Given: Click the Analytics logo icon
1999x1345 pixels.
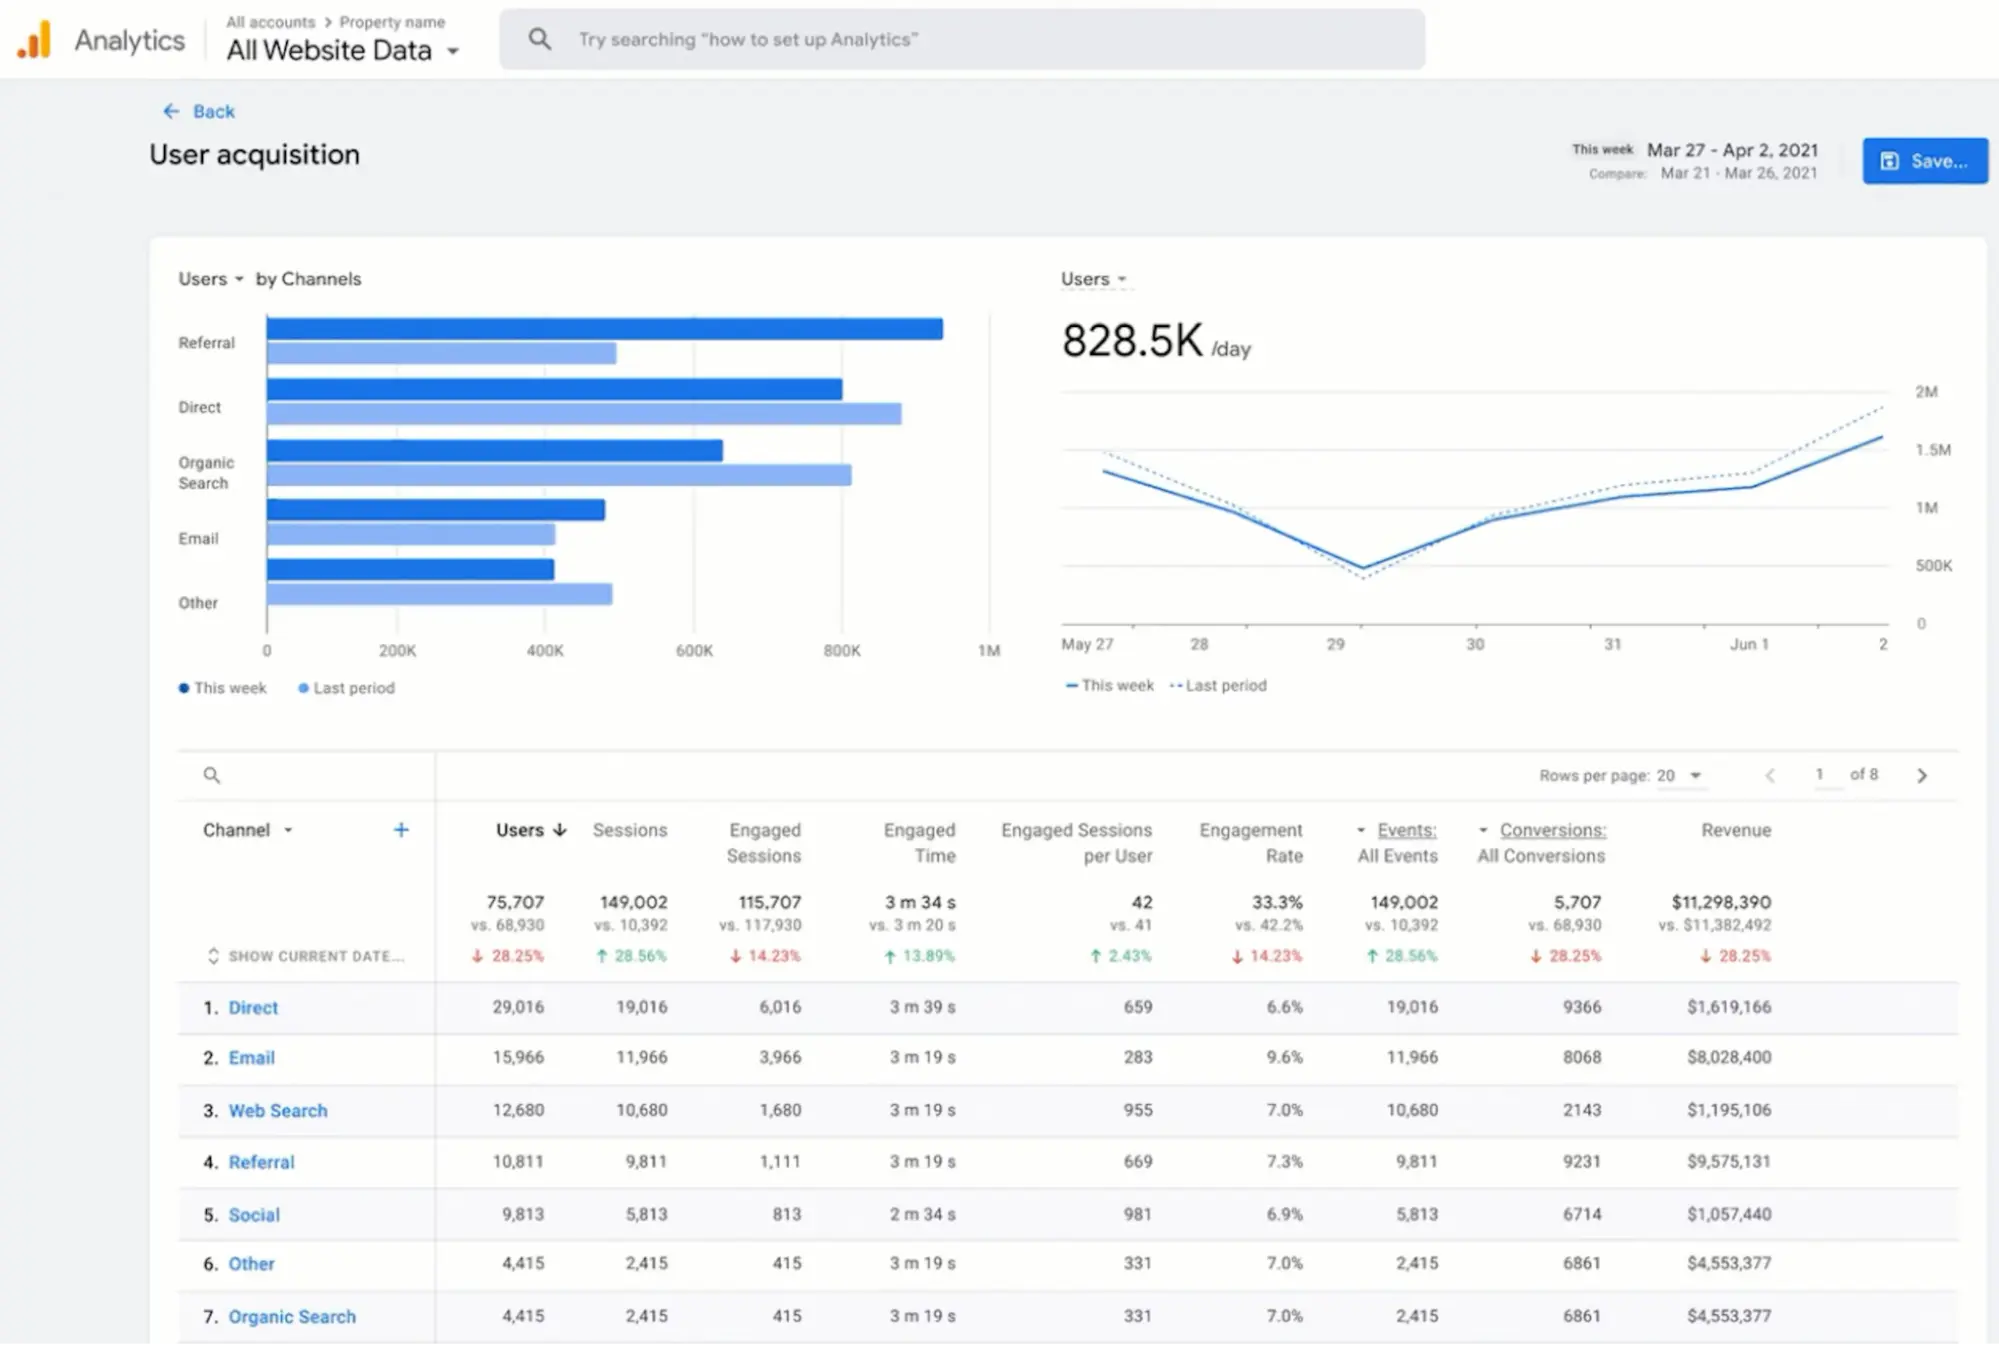Looking at the screenshot, I should 34,40.
